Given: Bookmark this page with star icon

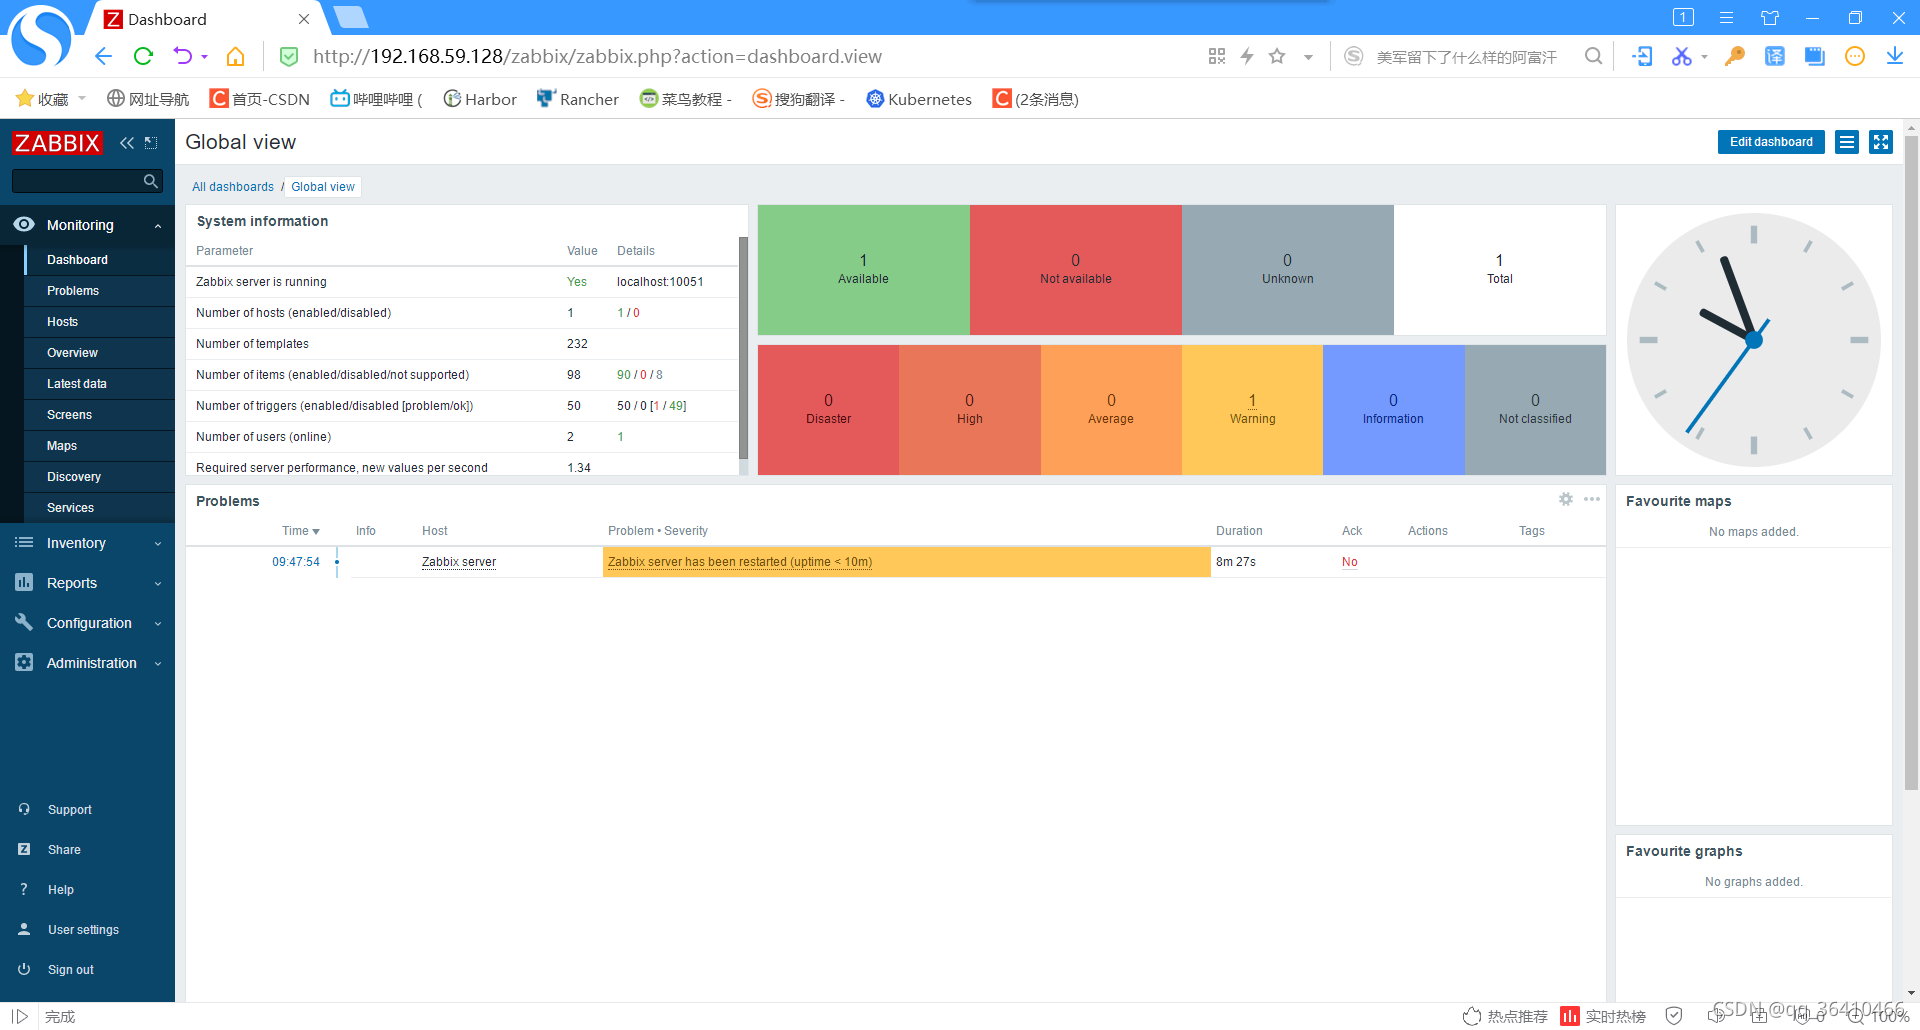Looking at the screenshot, I should point(1277,56).
